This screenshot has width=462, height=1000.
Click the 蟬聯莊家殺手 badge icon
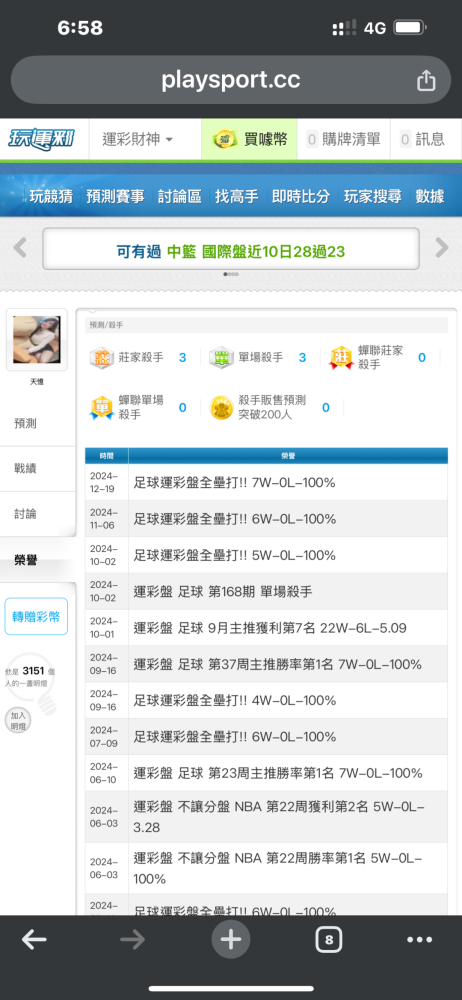(x=341, y=358)
